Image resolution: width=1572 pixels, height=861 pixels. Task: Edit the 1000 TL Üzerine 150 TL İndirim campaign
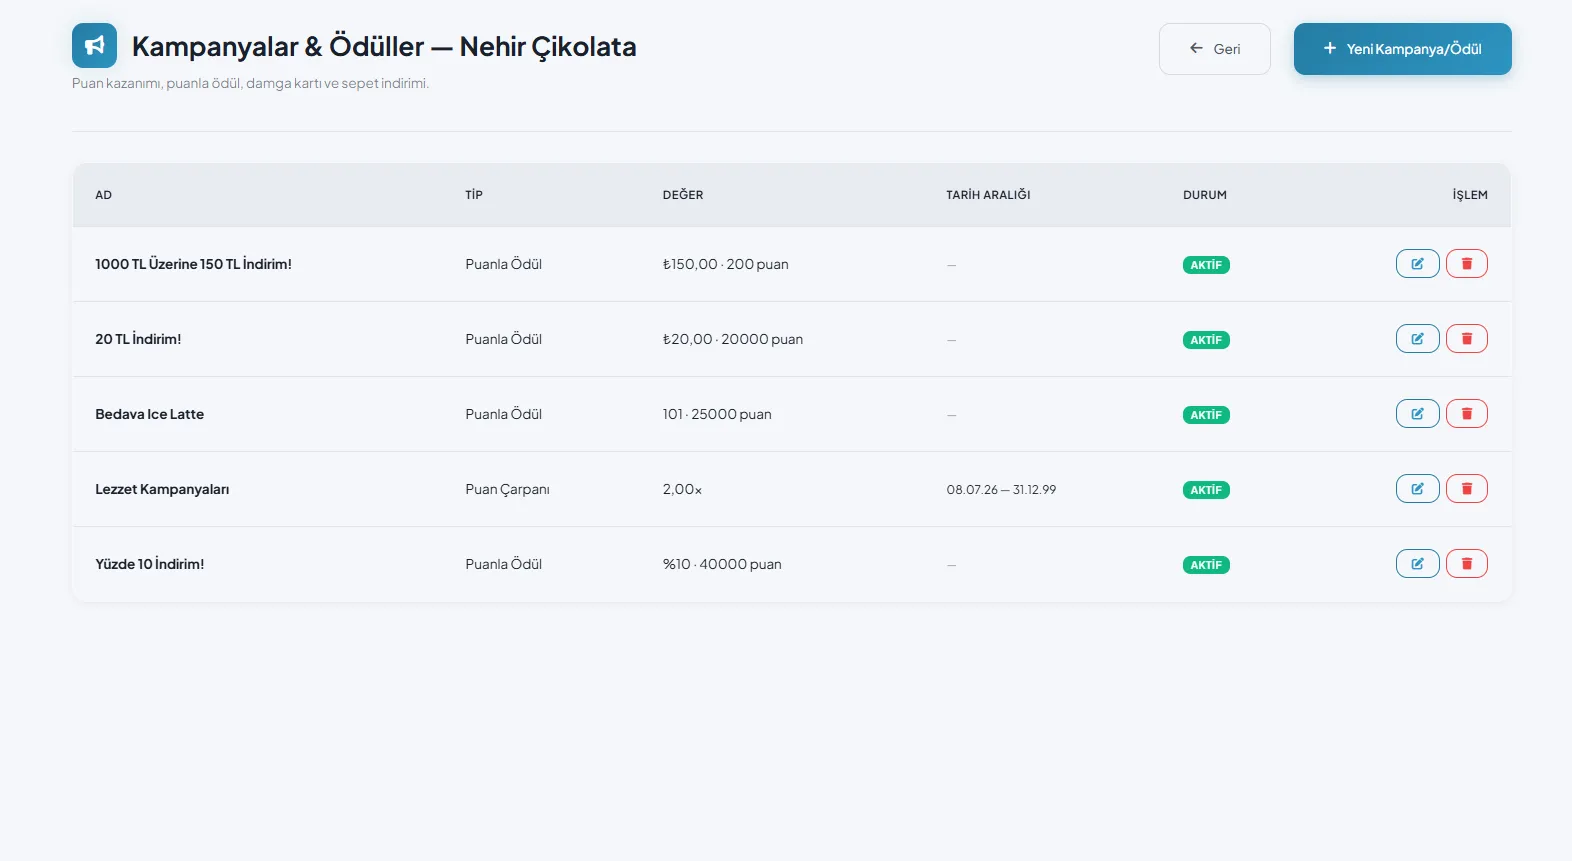(x=1417, y=264)
